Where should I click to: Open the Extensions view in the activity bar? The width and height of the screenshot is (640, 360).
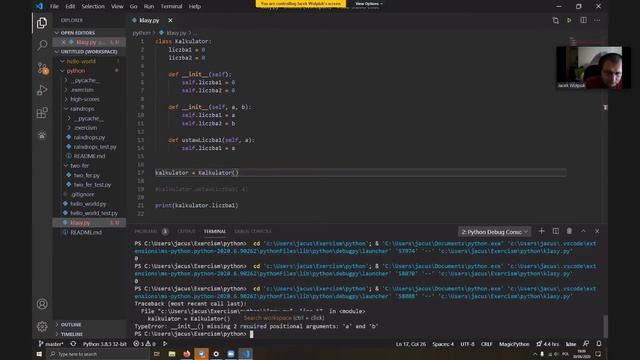42,112
